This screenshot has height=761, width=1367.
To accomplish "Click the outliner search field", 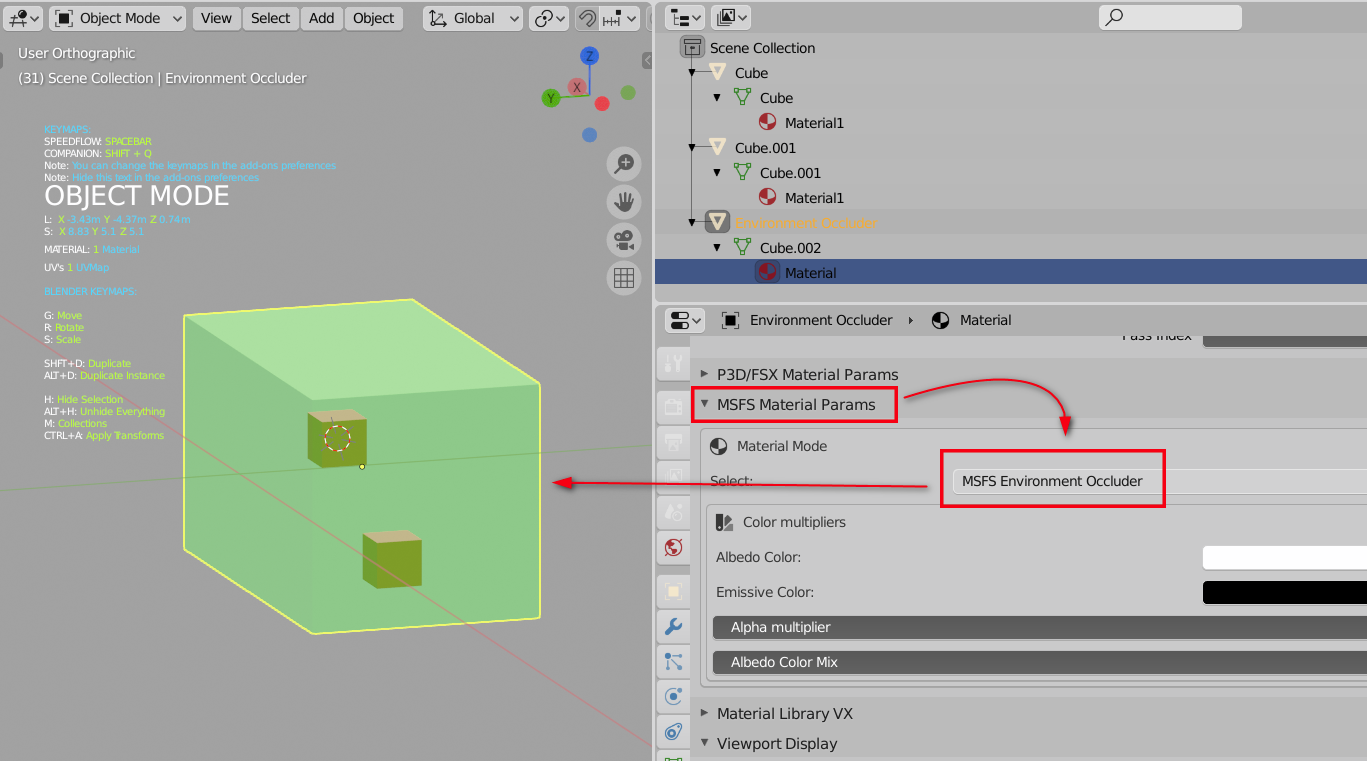I will click(x=1170, y=17).
